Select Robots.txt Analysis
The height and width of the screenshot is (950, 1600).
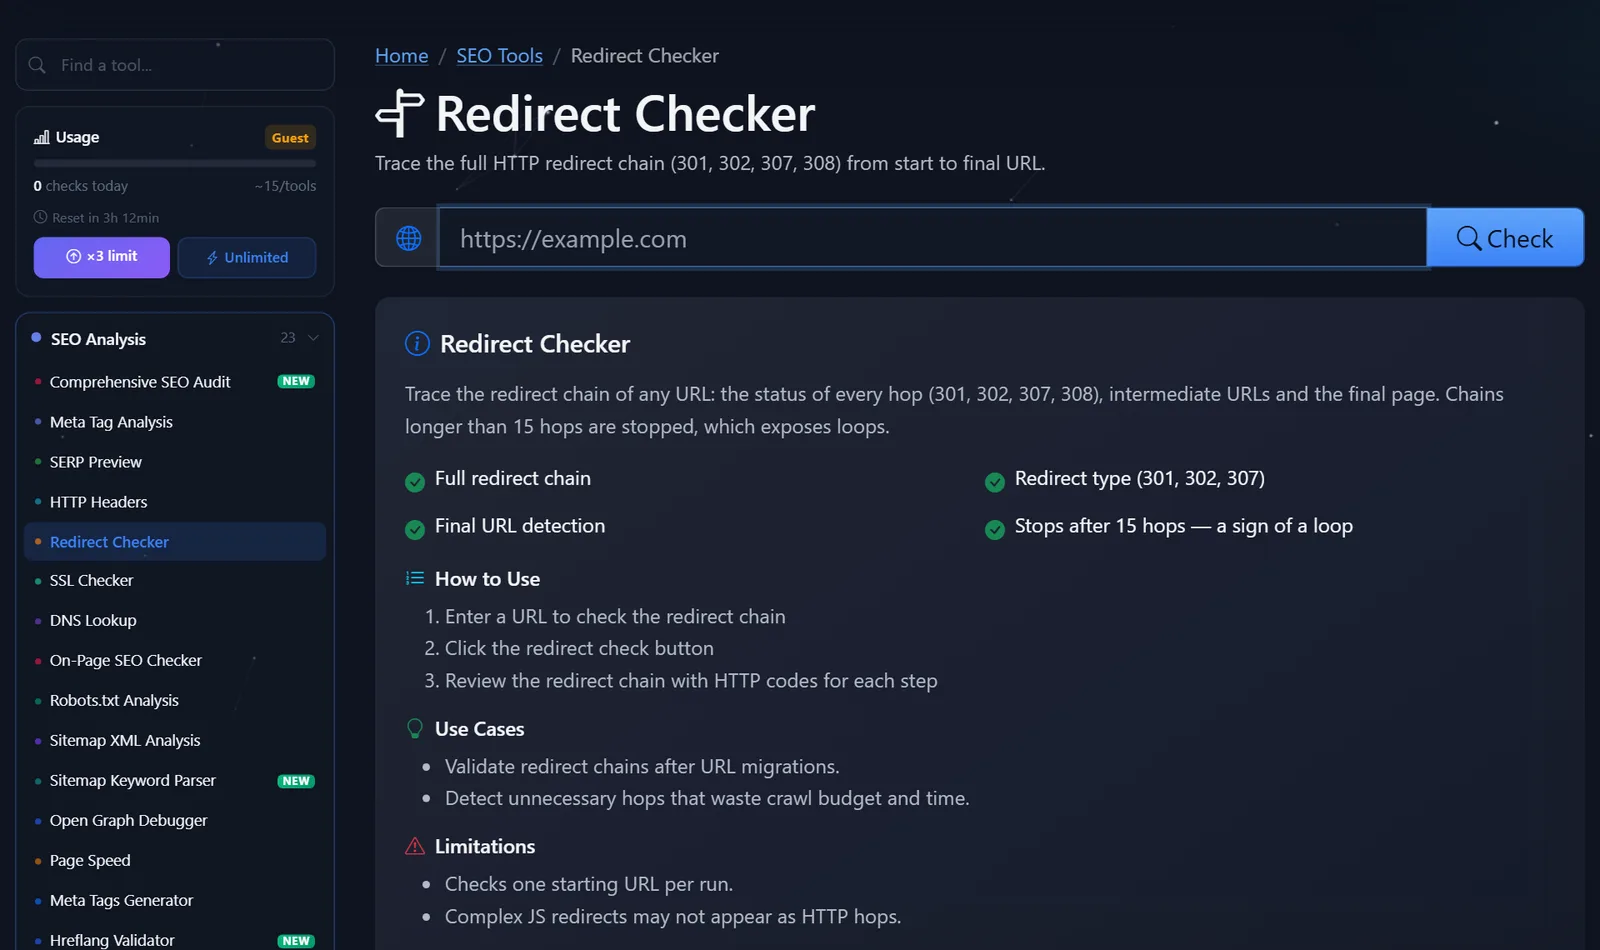point(175,700)
